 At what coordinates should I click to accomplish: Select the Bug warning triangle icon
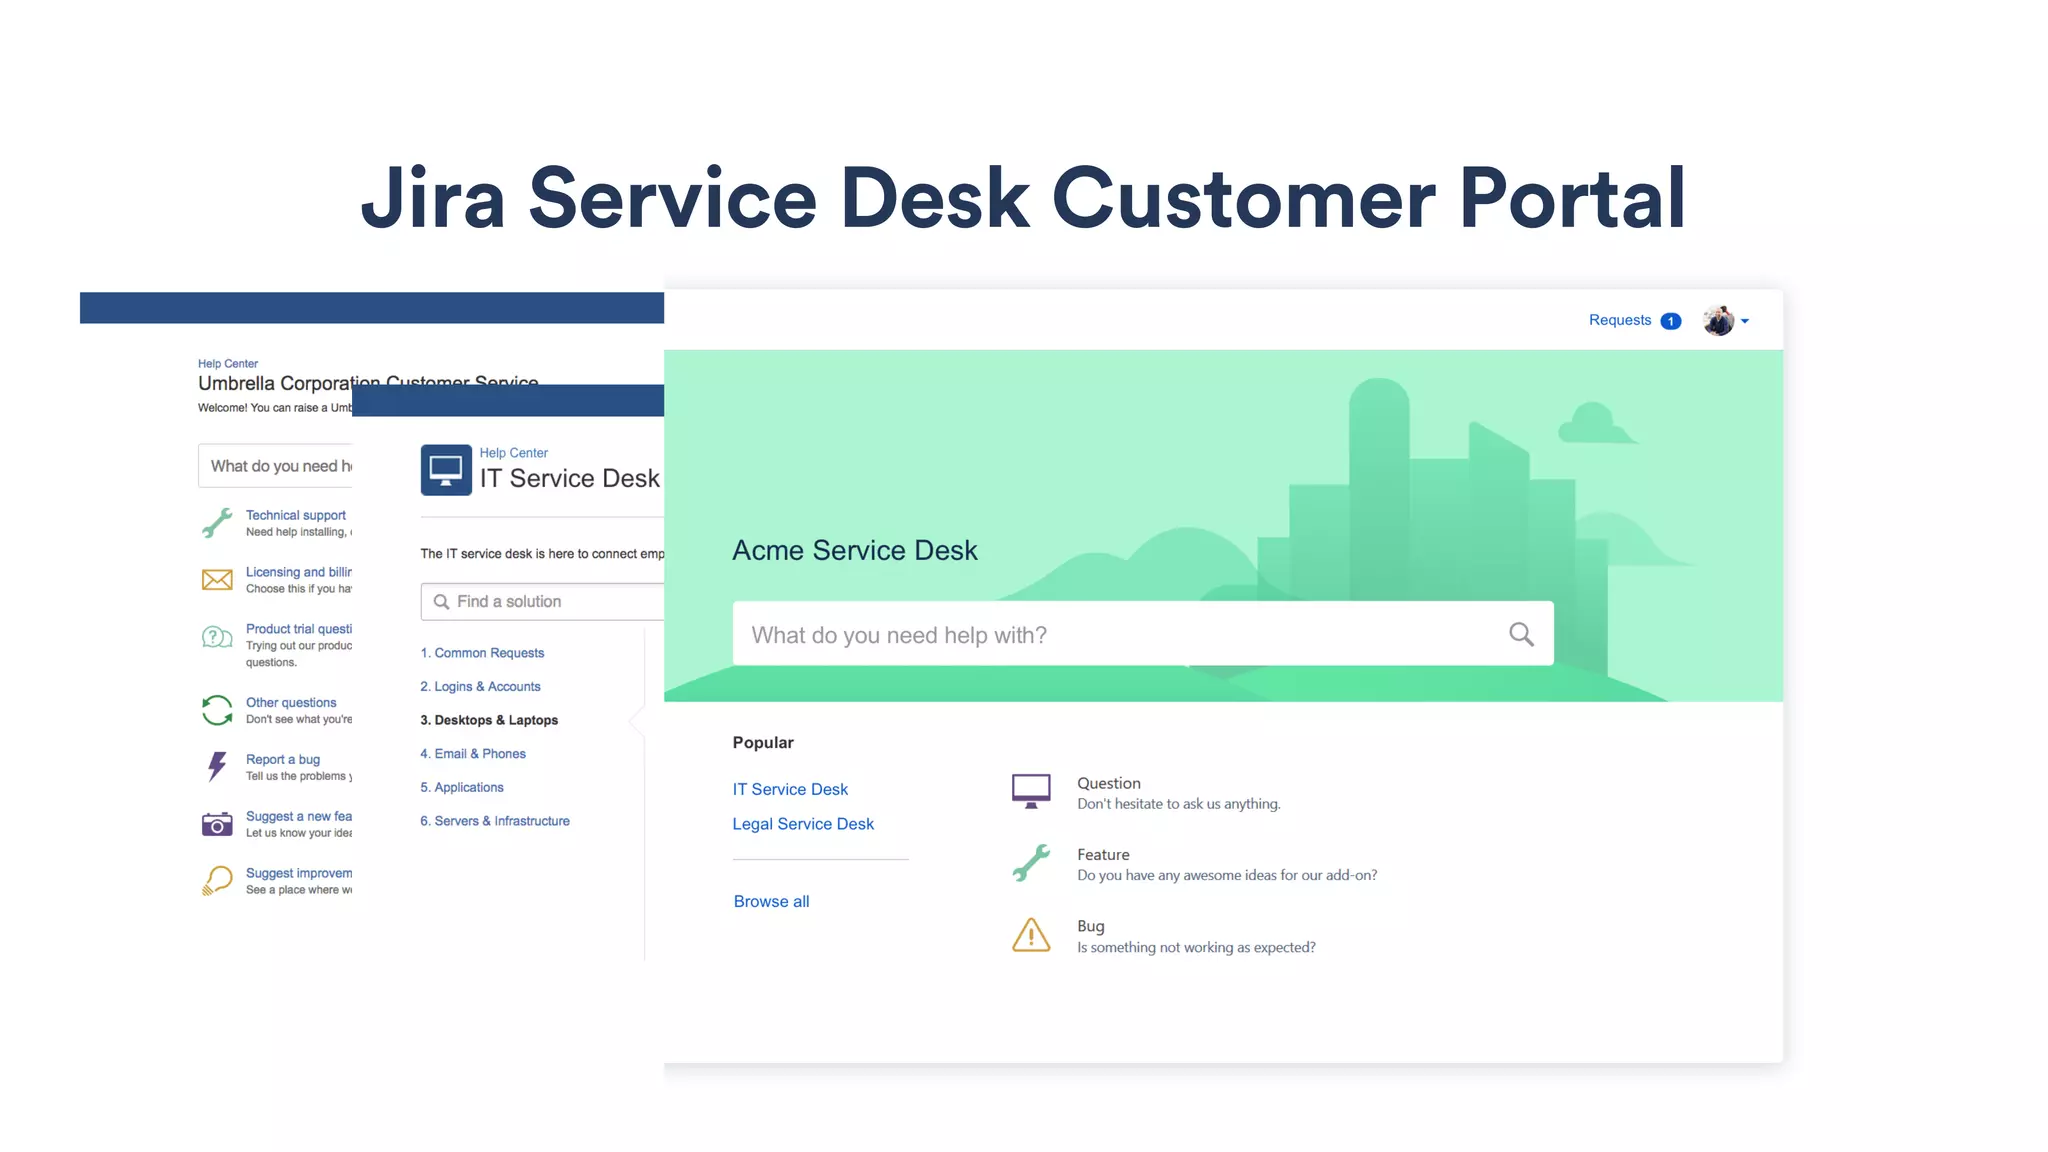[1031, 935]
